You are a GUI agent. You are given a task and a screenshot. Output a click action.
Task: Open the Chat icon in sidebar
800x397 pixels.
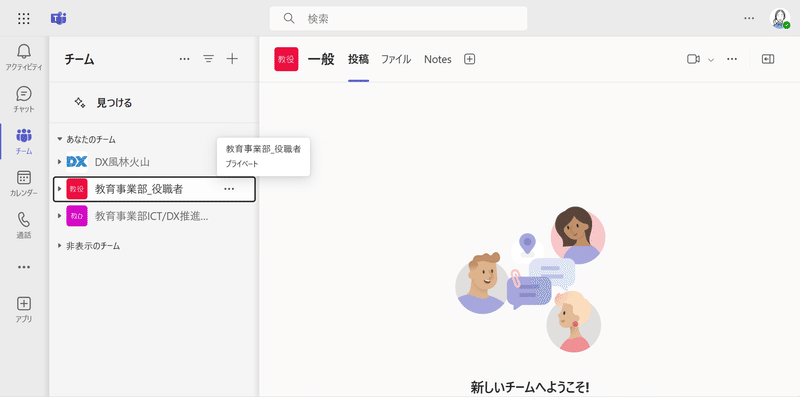[x=24, y=94]
